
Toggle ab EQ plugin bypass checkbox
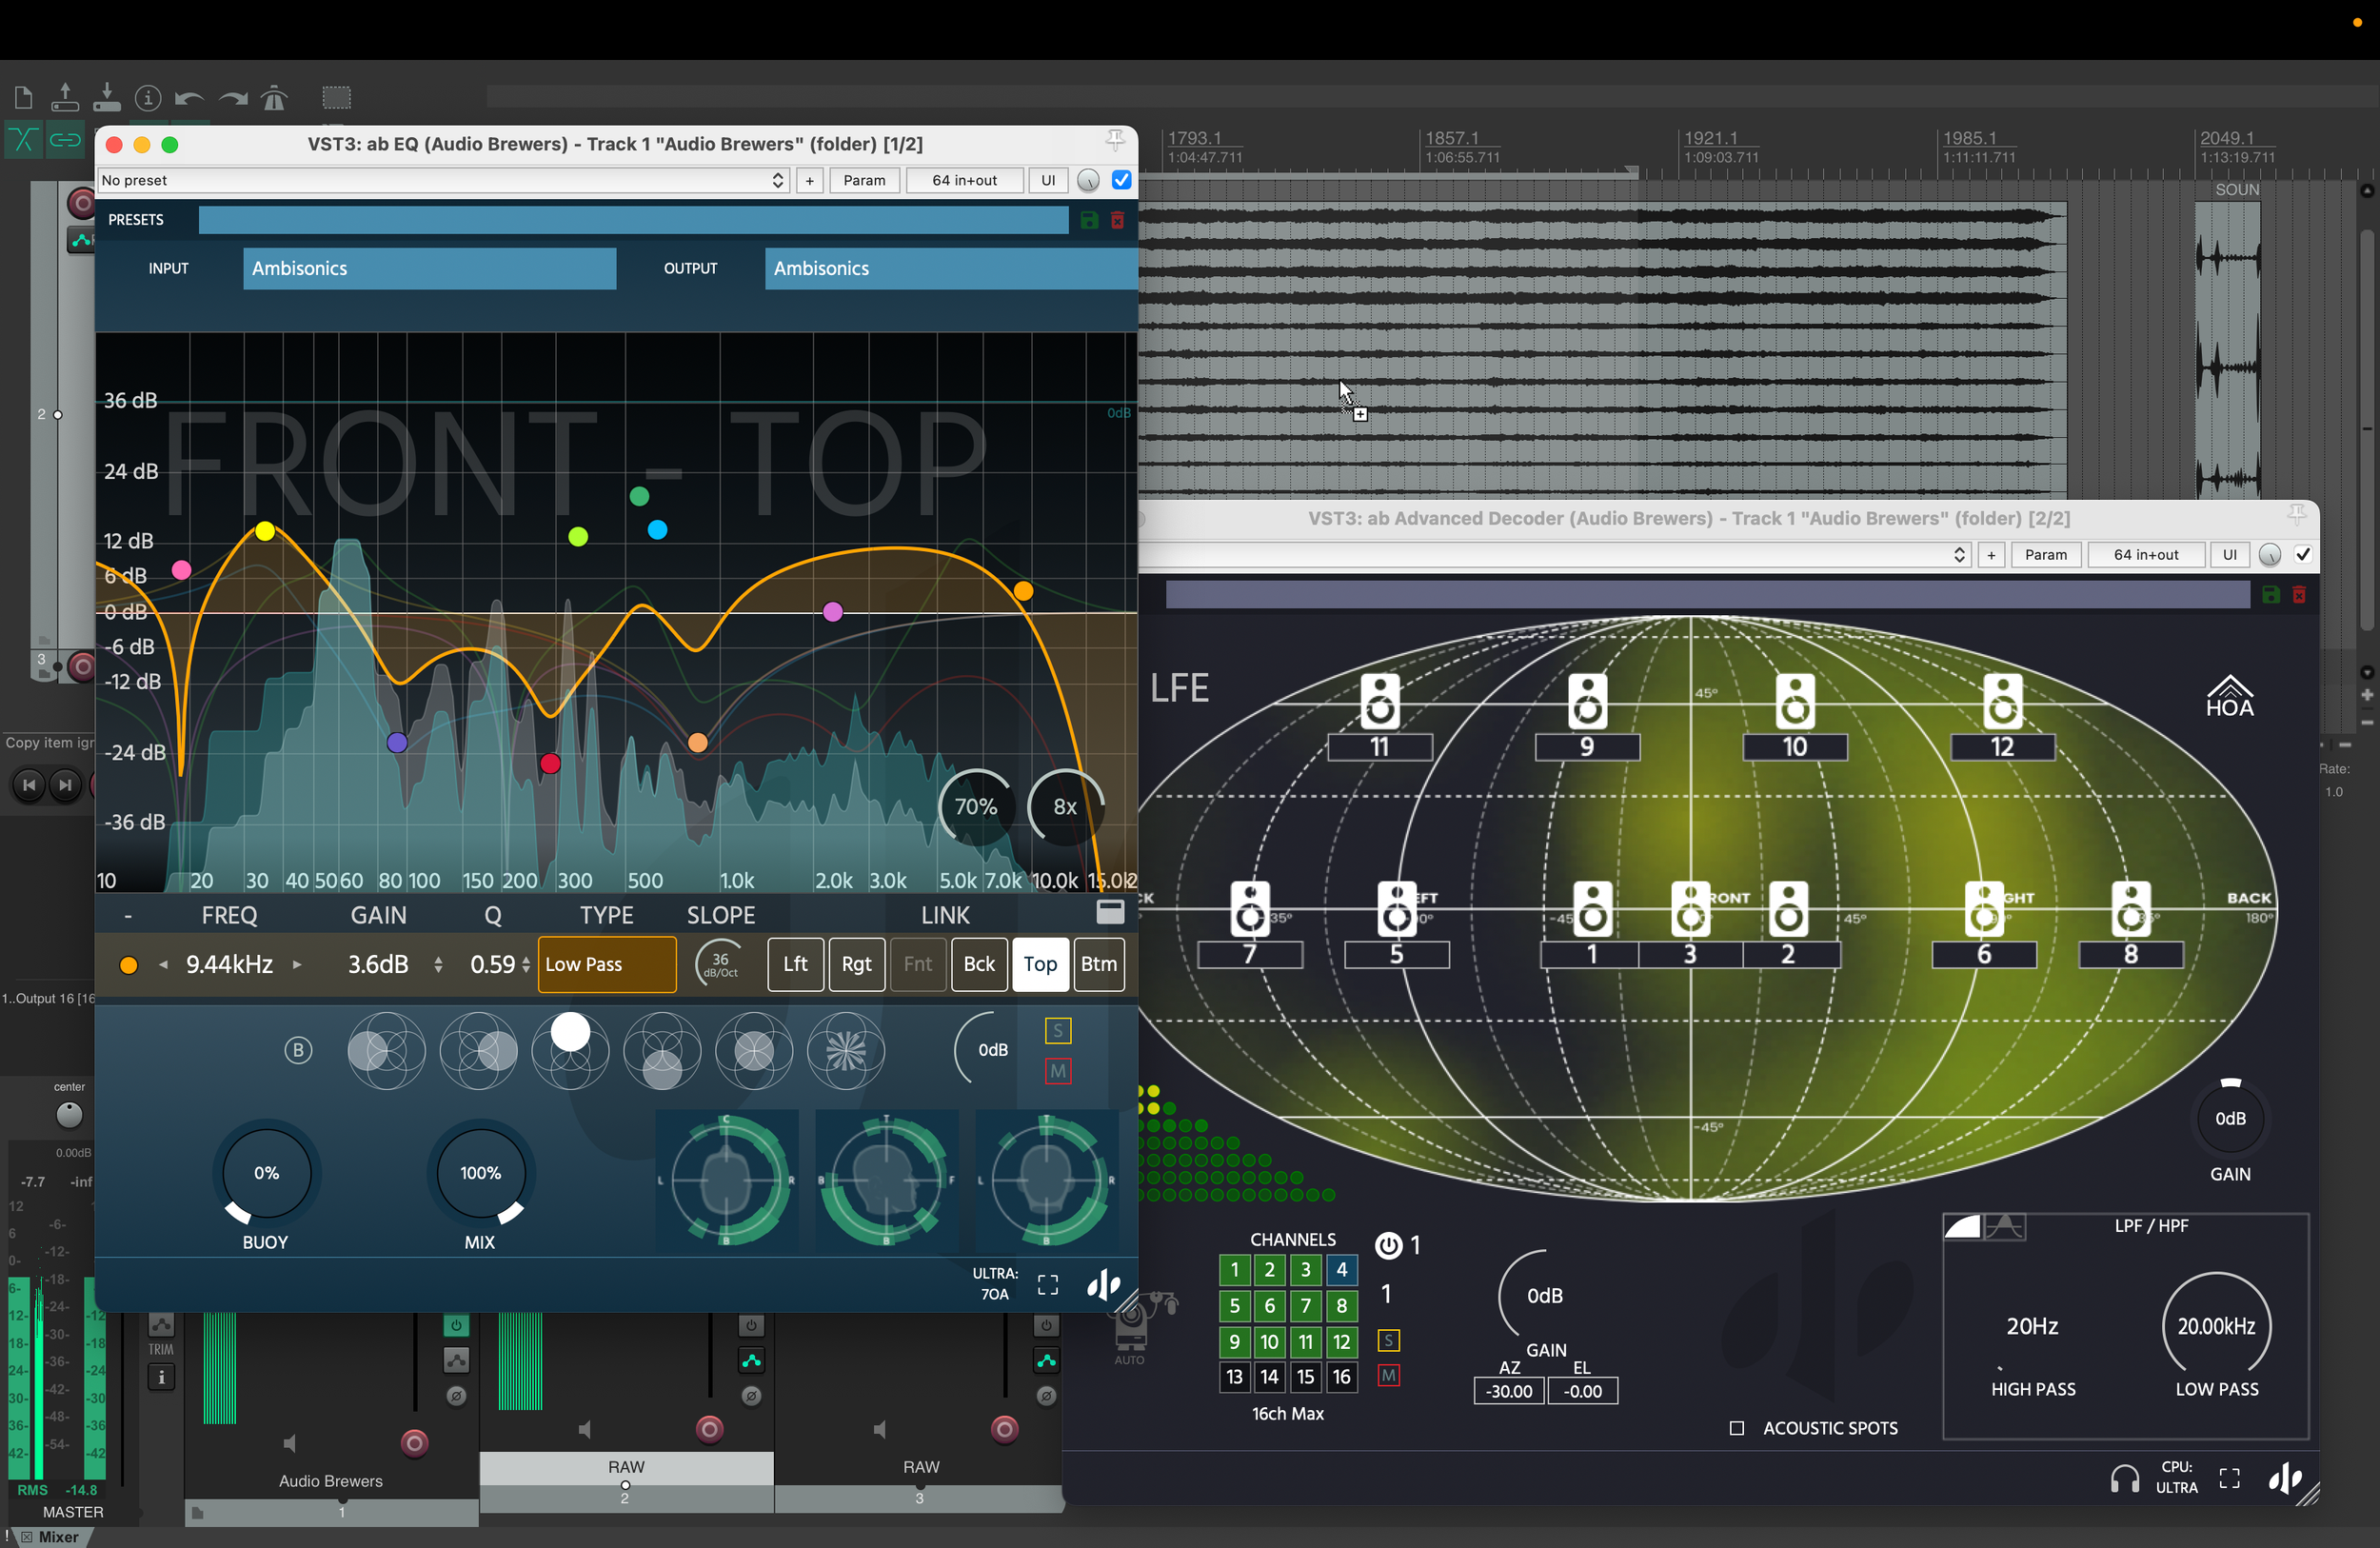[1121, 180]
